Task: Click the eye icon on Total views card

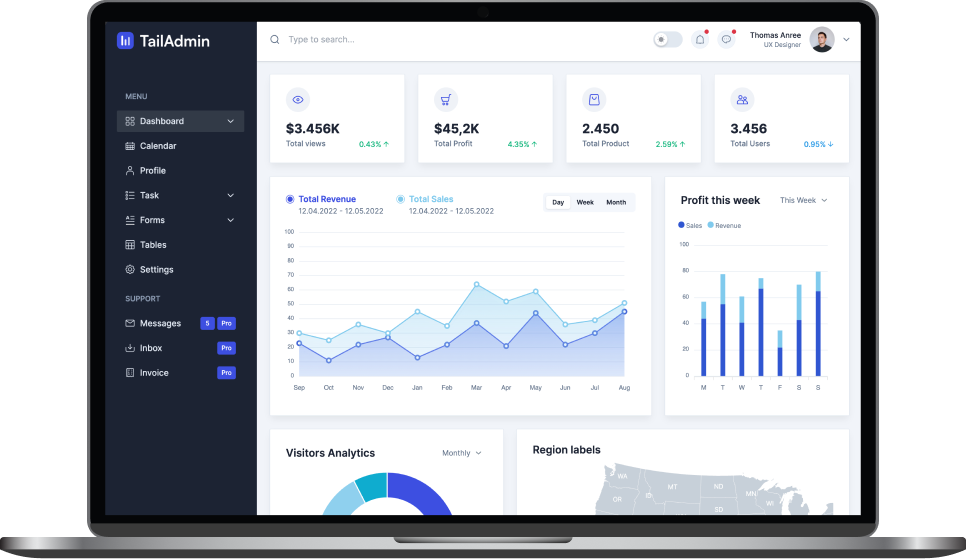Action: pos(298,100)
